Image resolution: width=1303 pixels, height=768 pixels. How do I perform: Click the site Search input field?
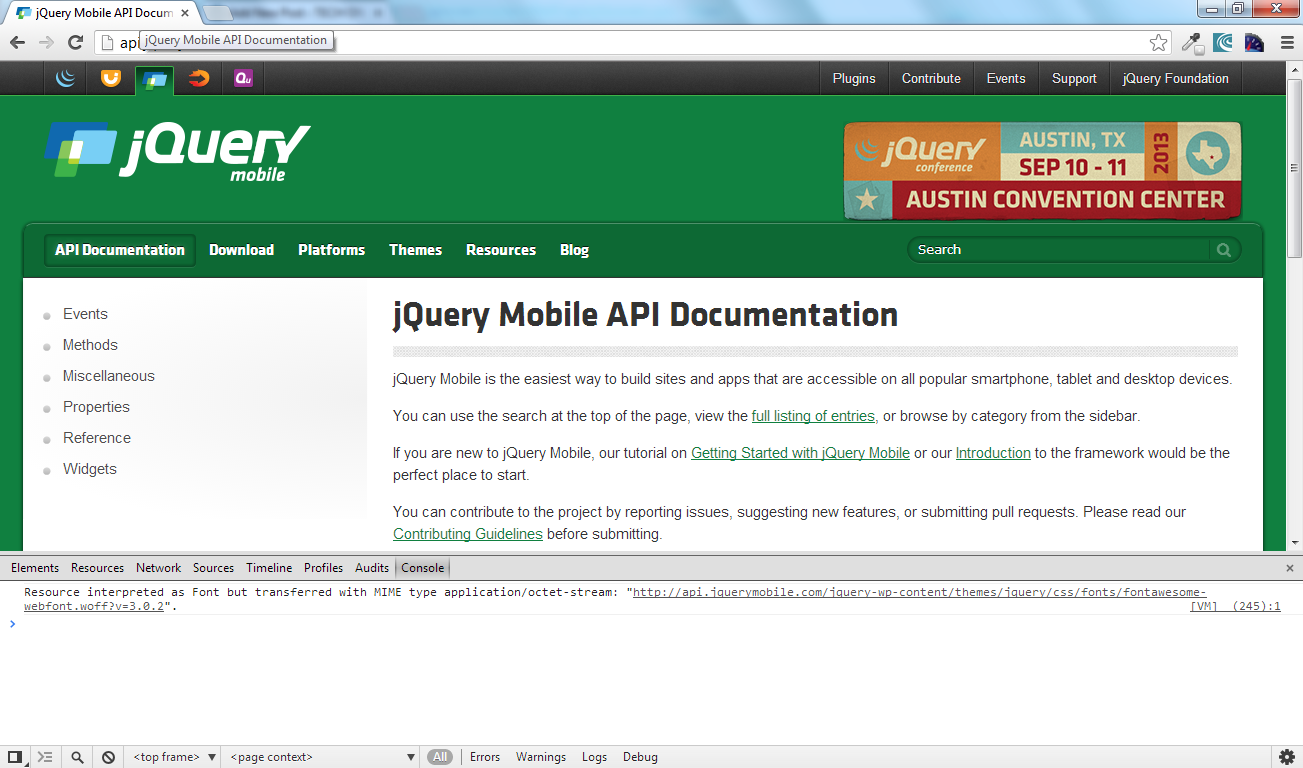pyautogui.click(x=1060, y=250)
